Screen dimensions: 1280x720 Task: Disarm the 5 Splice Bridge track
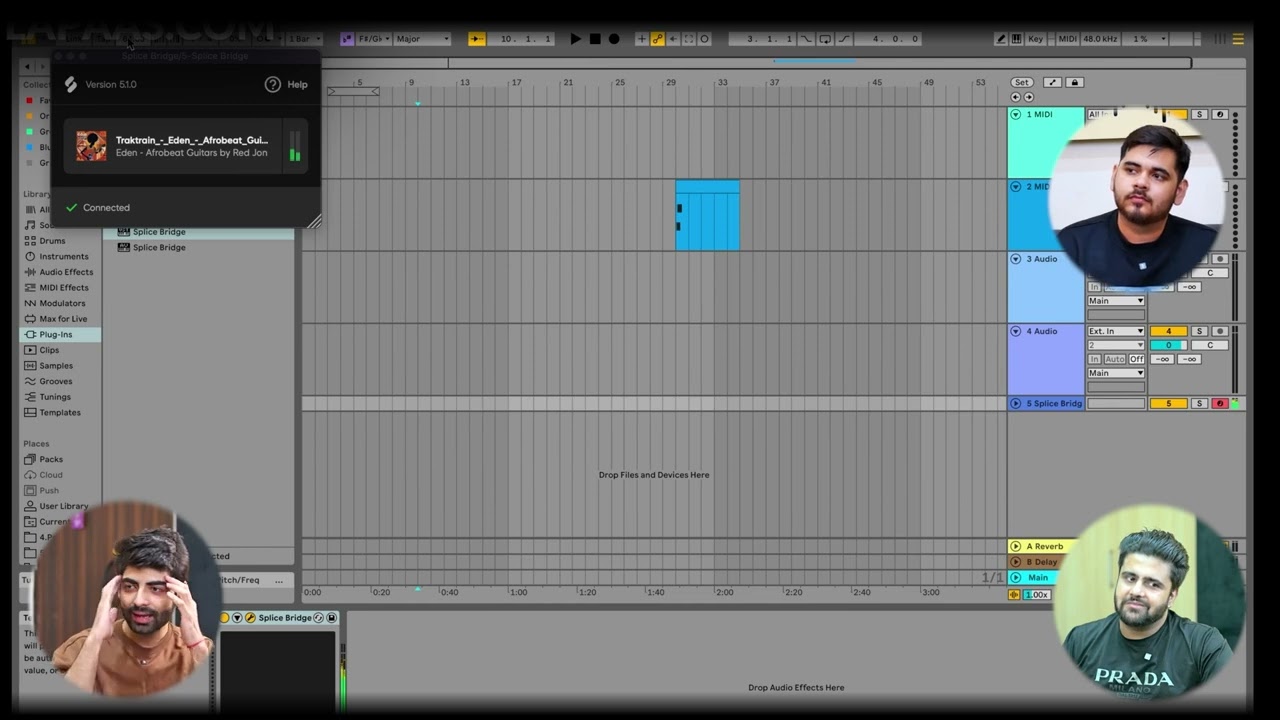coord(1219,403)
